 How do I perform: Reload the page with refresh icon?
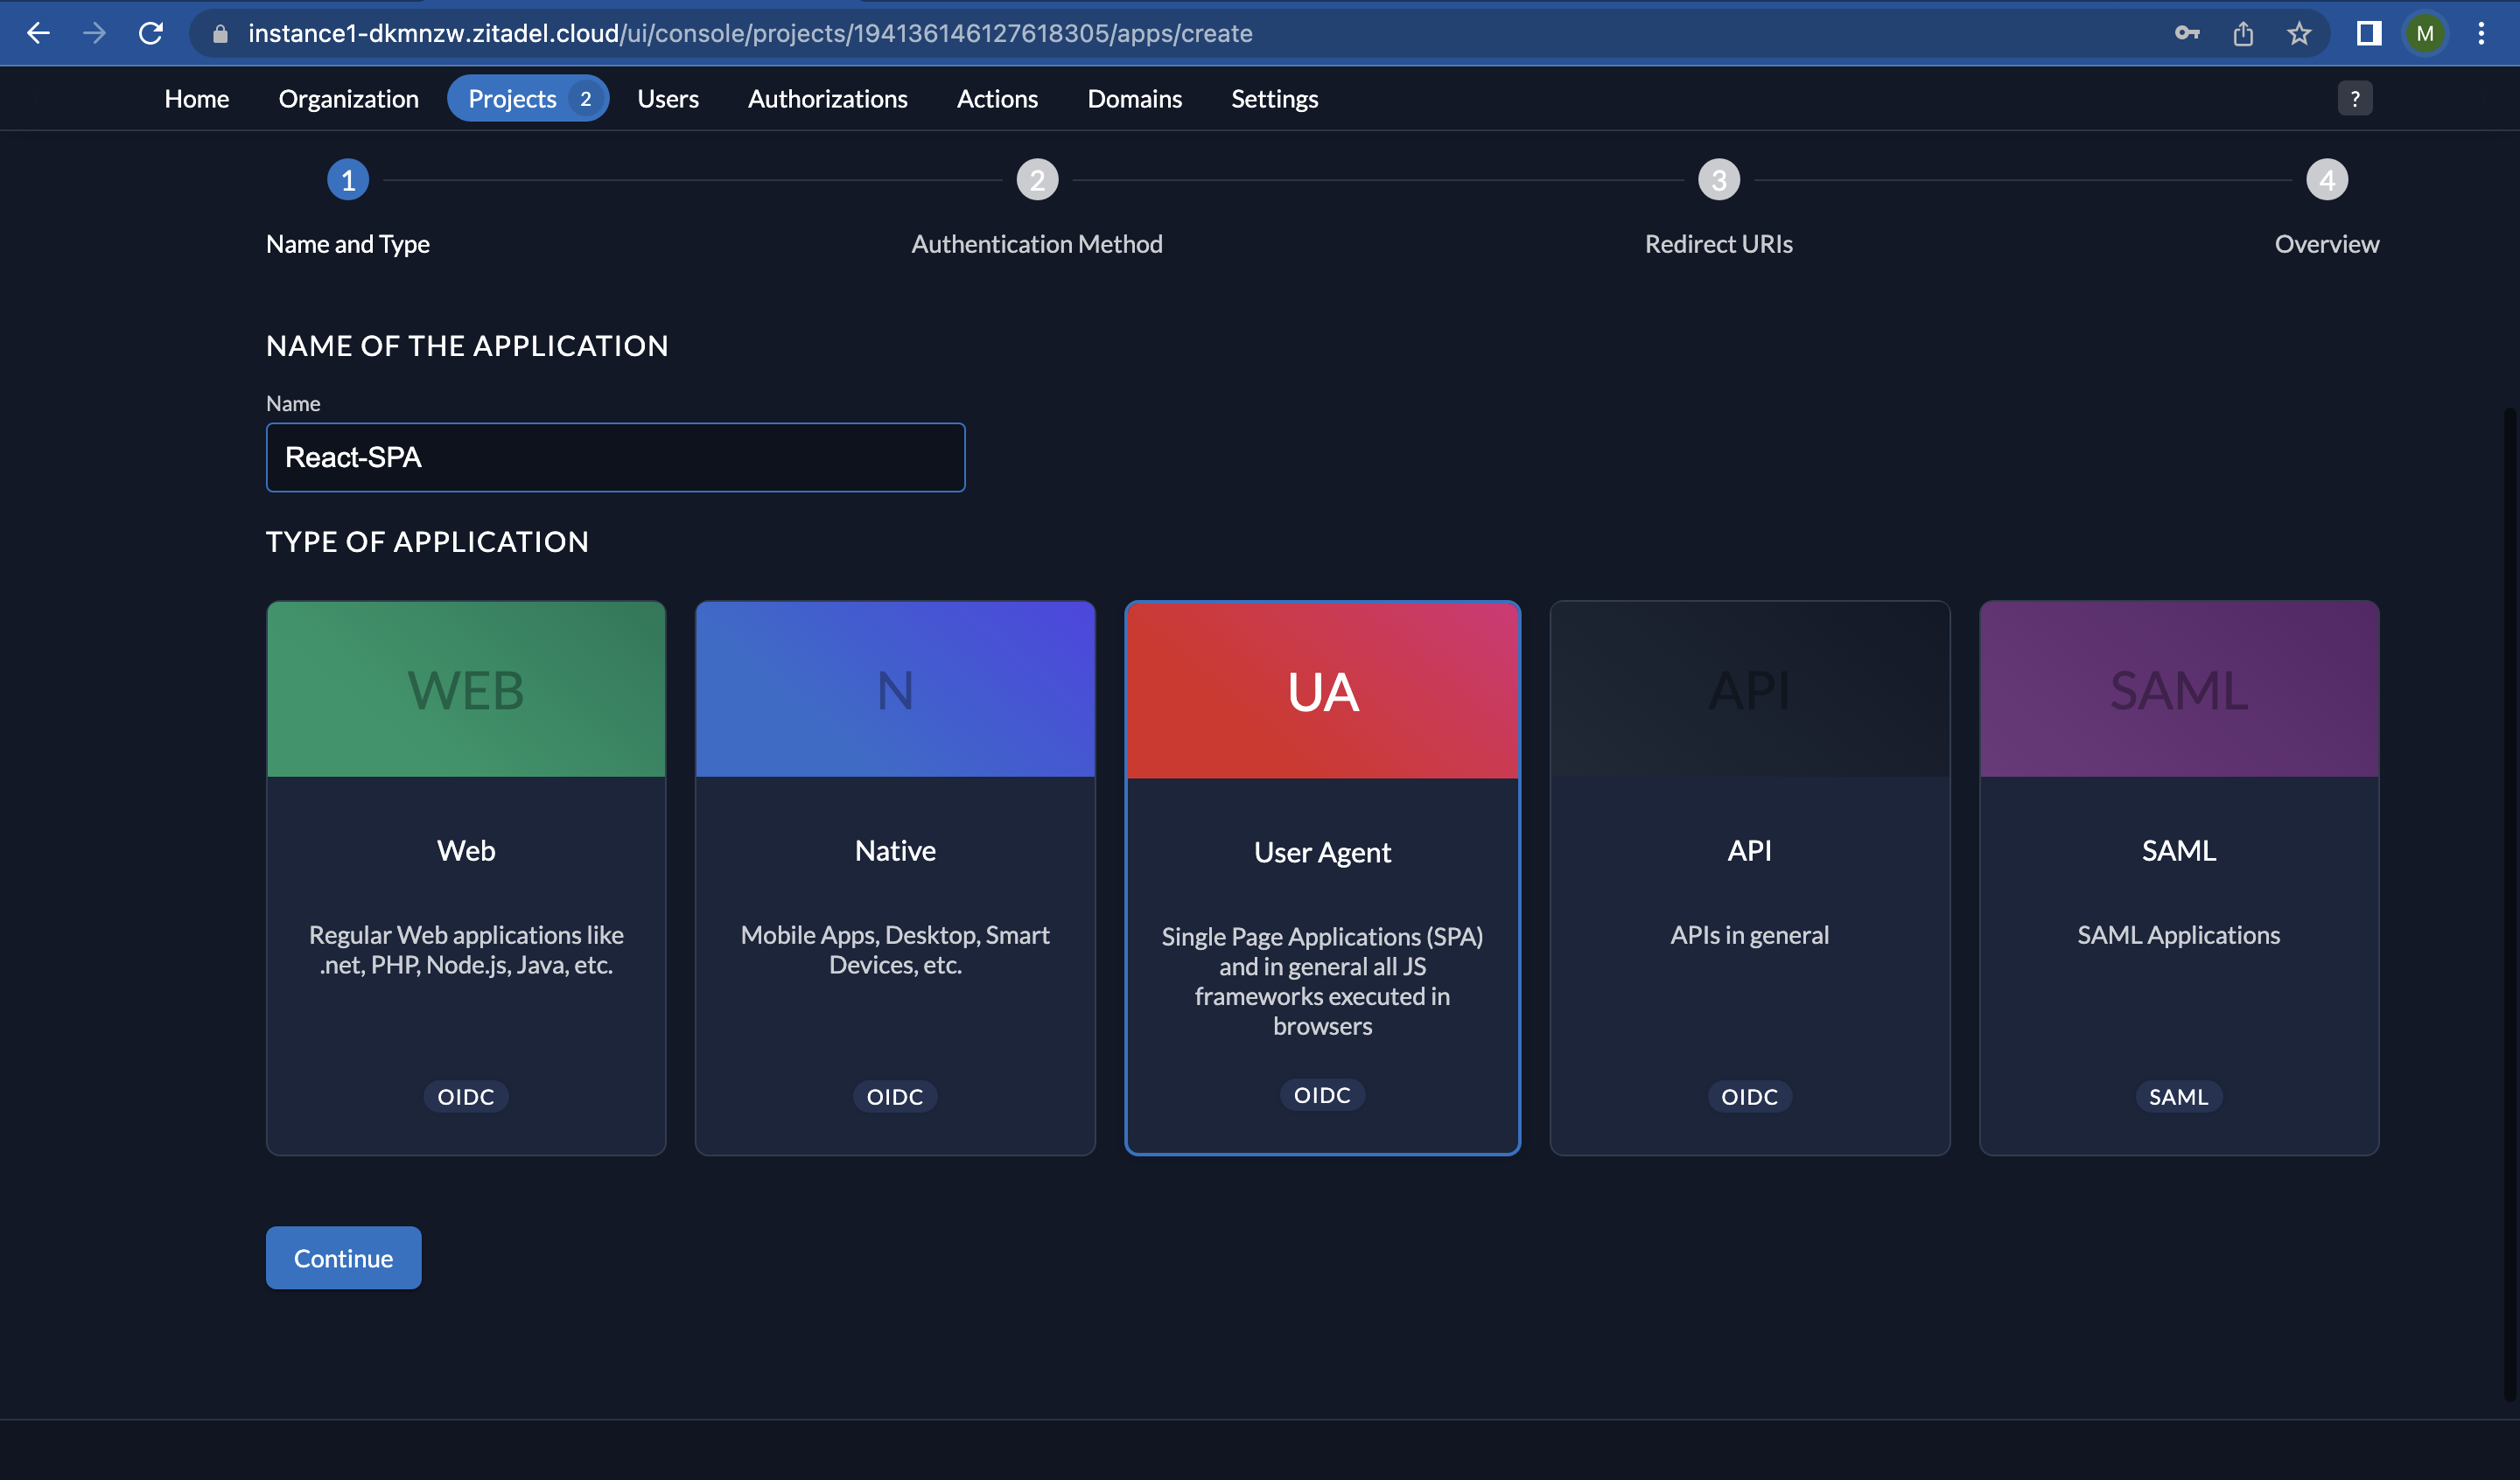pyautogui.click(x=151, y=33)
